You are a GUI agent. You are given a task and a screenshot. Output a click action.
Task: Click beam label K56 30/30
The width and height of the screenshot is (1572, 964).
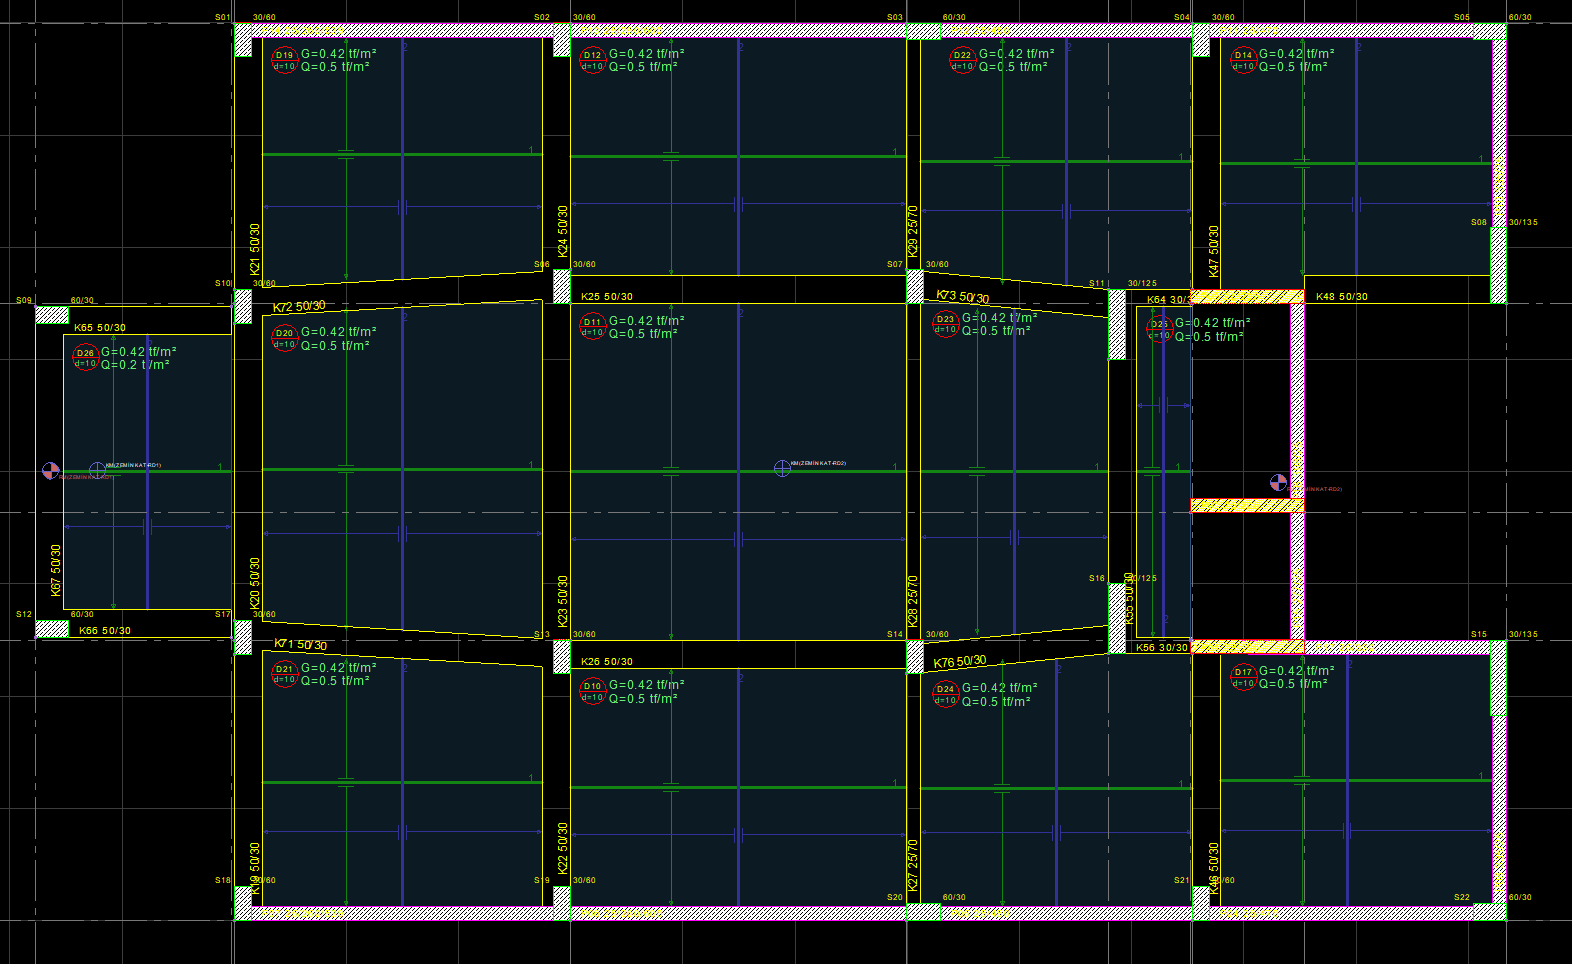coord(1162,648)
